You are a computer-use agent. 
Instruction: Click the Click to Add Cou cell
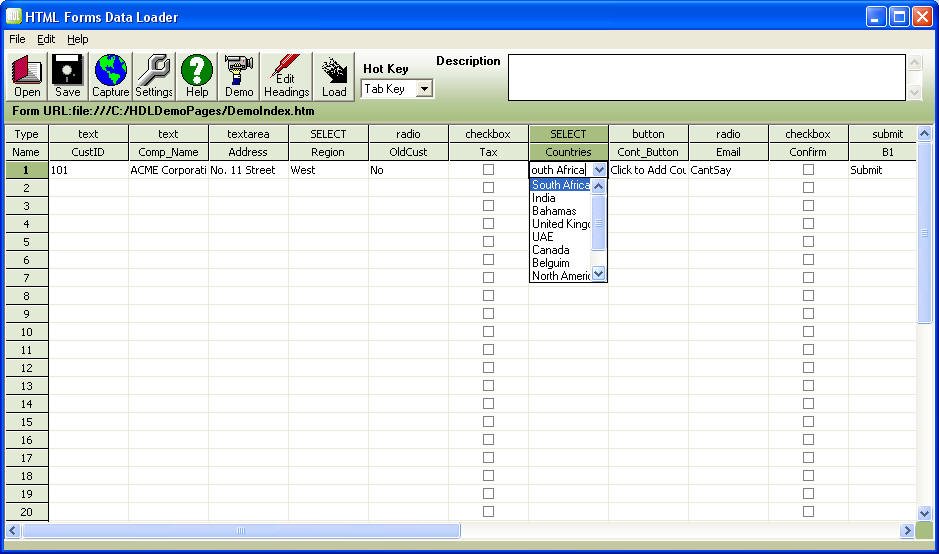pos(648,170)
